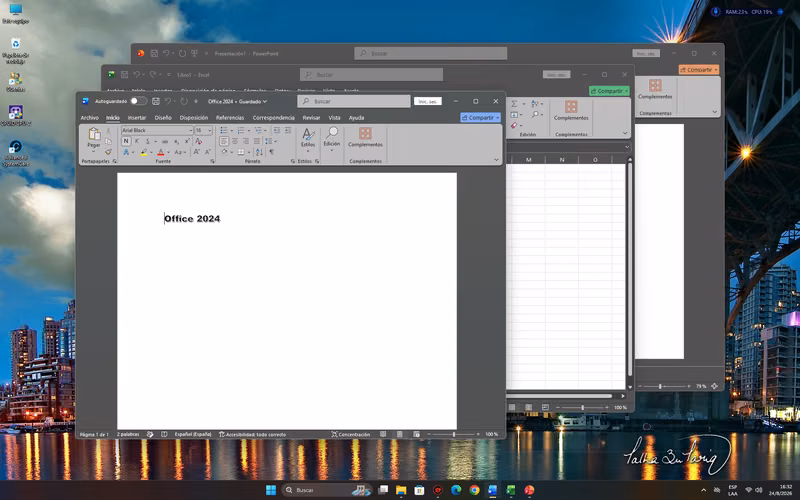Click the multilevel list icon in Word

tap(258, 131)
